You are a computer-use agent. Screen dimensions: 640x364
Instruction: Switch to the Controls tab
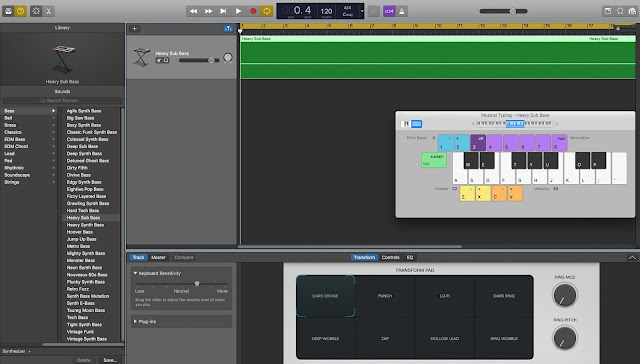point(391,257)
